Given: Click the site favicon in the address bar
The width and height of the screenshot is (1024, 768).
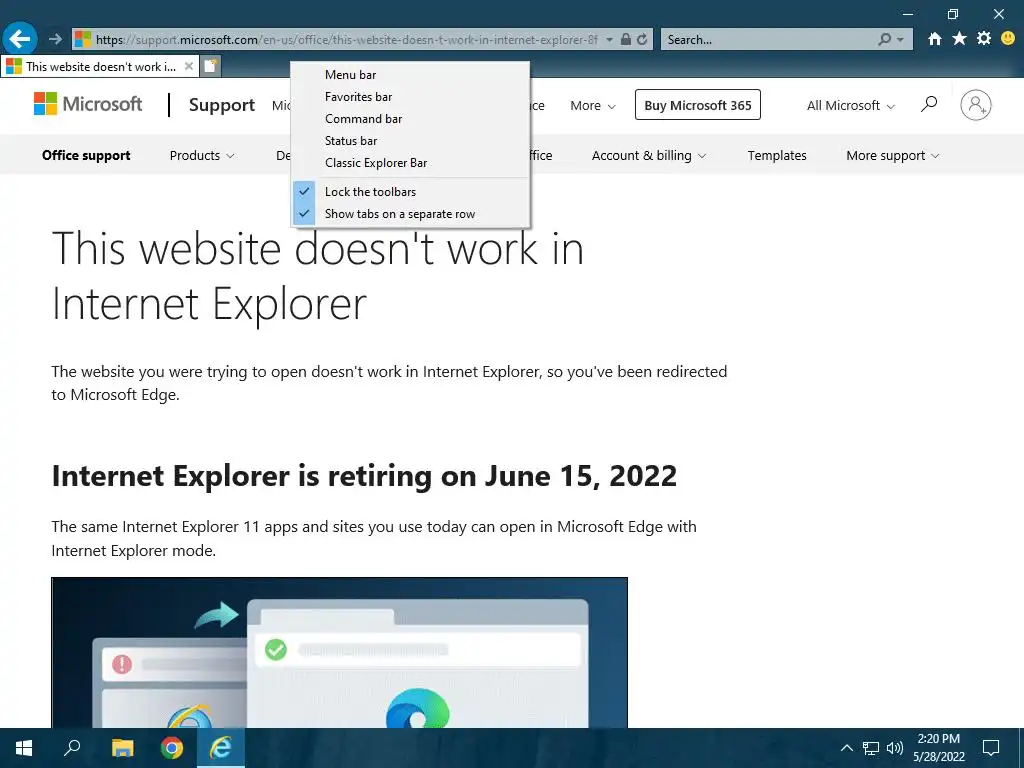Looking at the screenshot, I should [x=83, y=39].
